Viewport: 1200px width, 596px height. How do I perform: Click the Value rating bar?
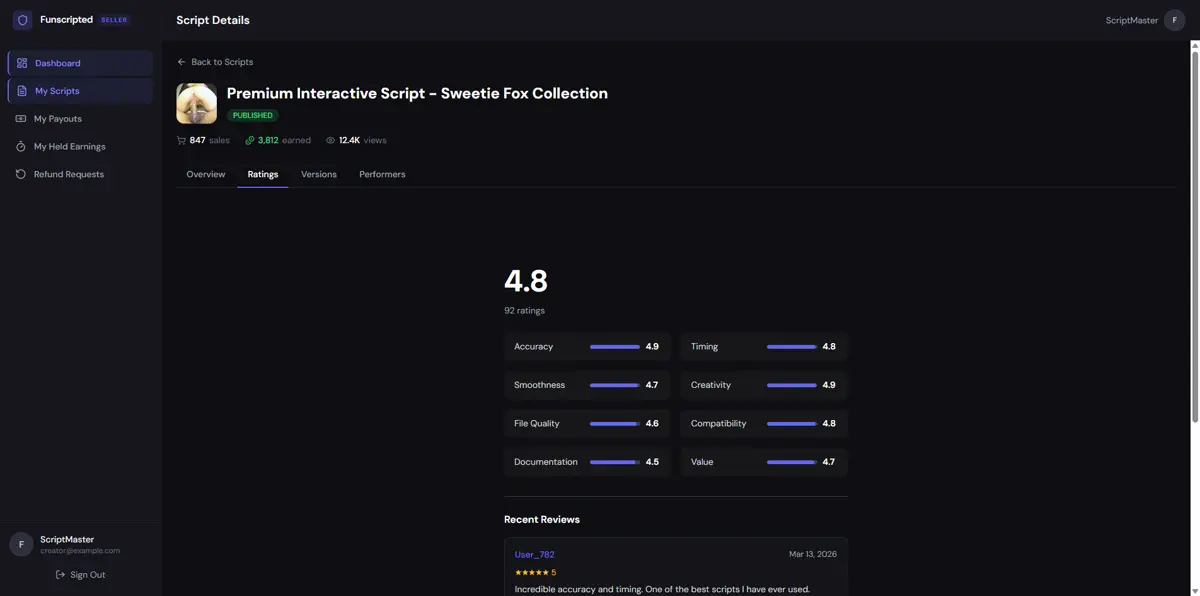coord(792,462)
